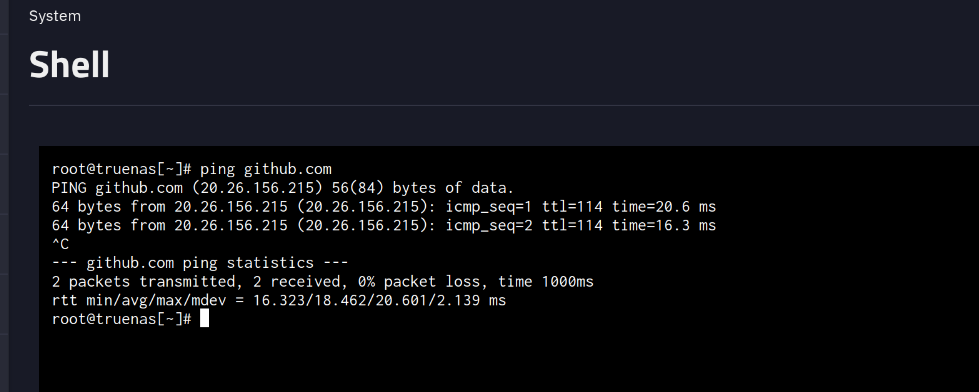Viewport: 979px width, 392px height.
Task: Click the System breadcrumb link
Action: click(x=55, y=16)
